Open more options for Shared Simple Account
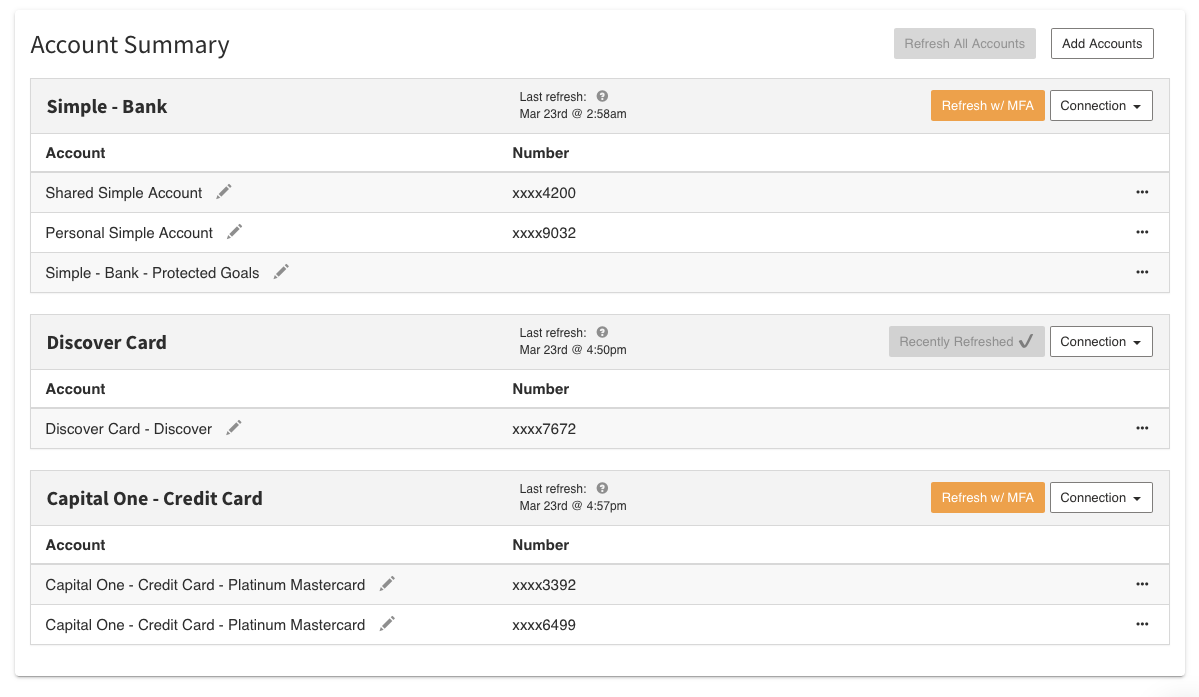The width and height of the screenshot is (1199, 697). [x=1142, y=192]
